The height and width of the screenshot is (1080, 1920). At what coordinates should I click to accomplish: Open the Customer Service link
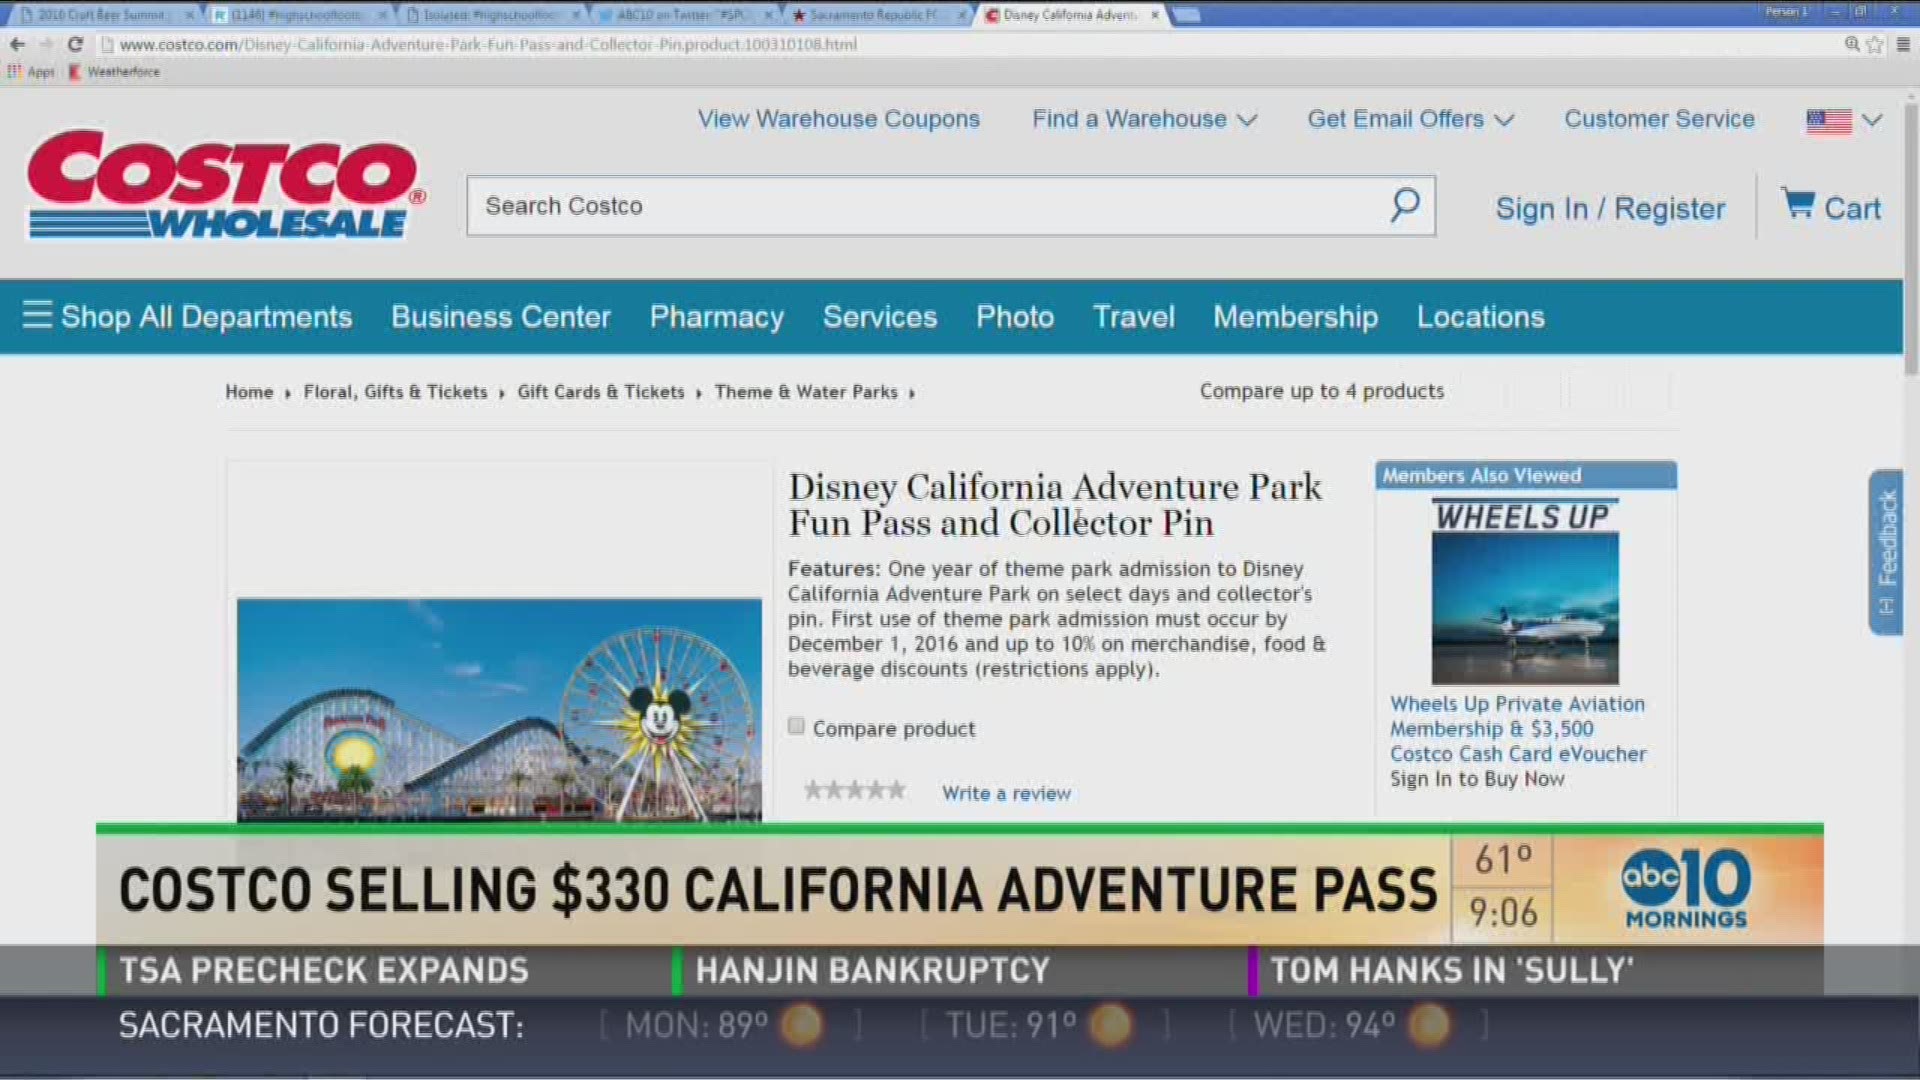[x=1659, y=119]
